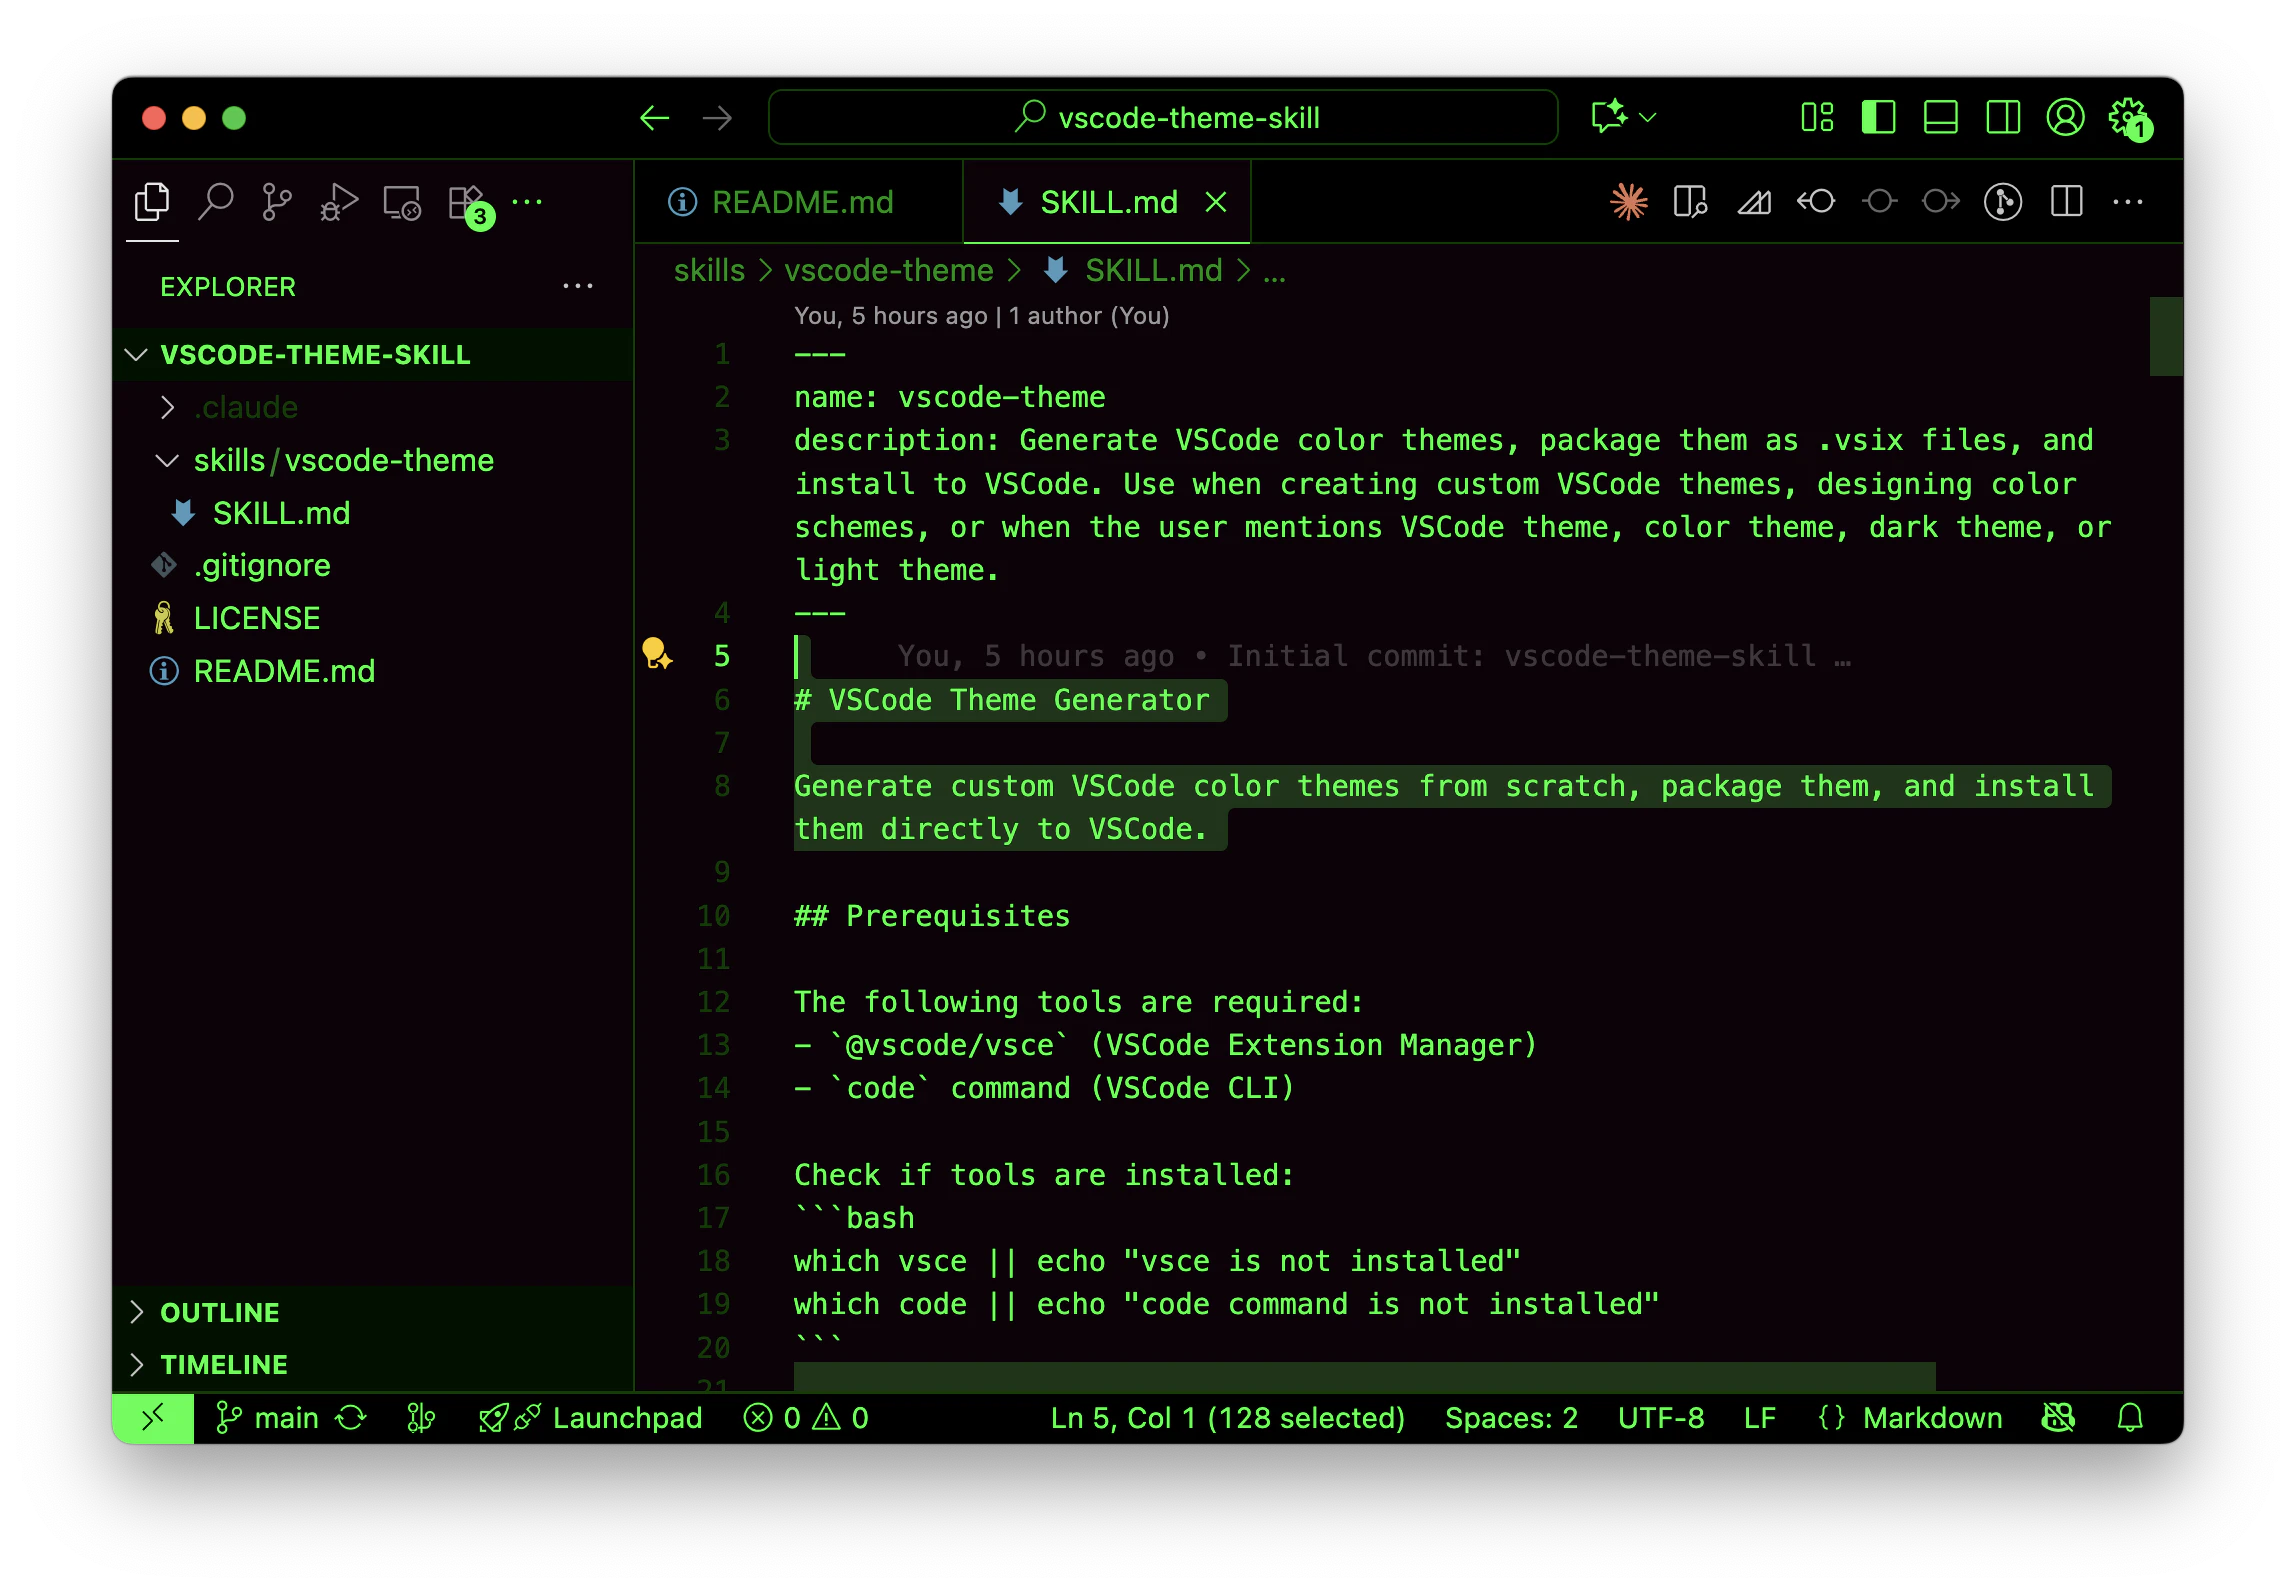The width and height of the screenshot is (2296, 1592).
Task: Customize layout button in title bar
Action: tap(1816, 118)
